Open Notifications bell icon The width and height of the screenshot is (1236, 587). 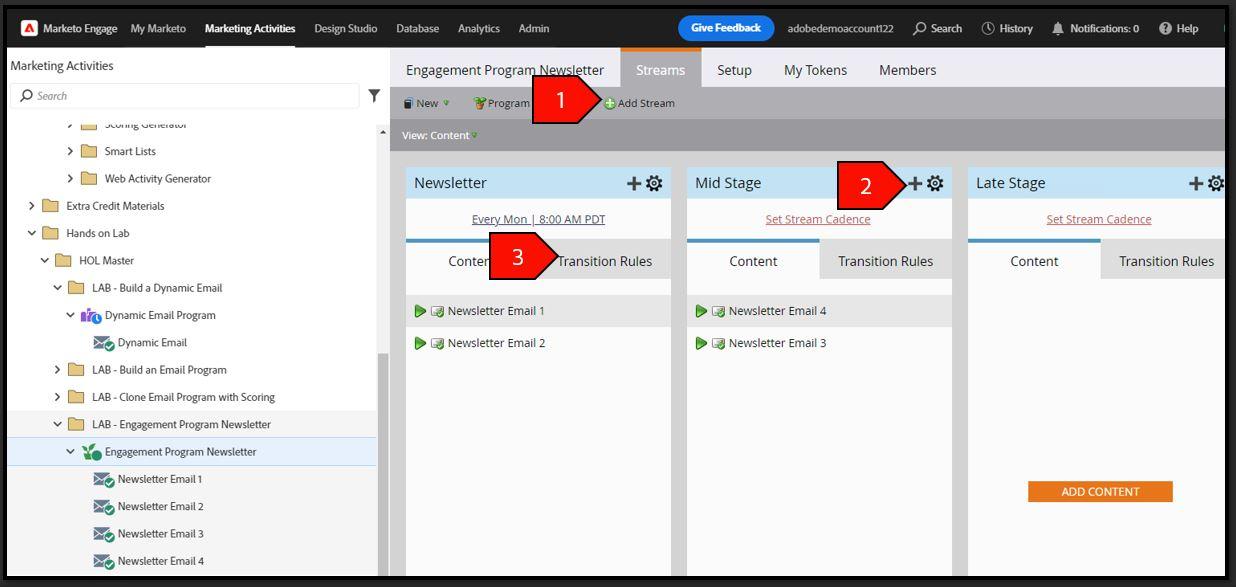[1058, 28]
